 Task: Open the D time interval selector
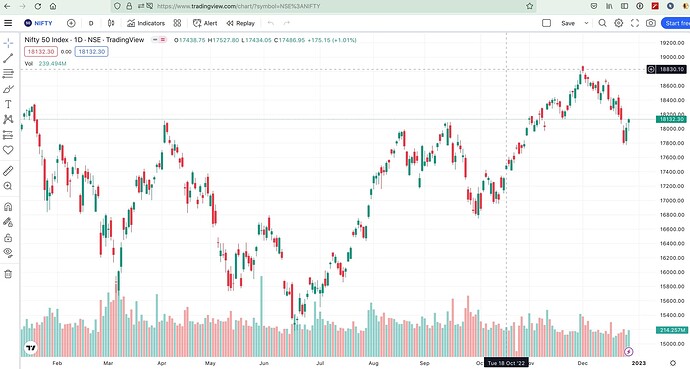point(91,23)
